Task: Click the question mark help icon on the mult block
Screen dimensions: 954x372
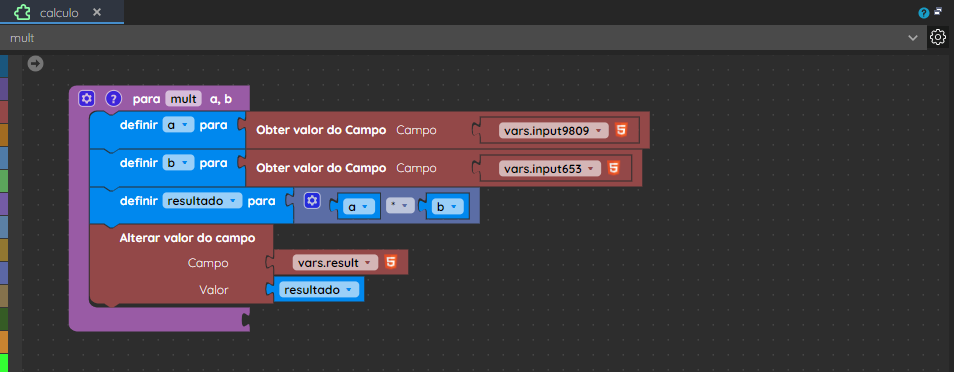Action: click(114, 99)
